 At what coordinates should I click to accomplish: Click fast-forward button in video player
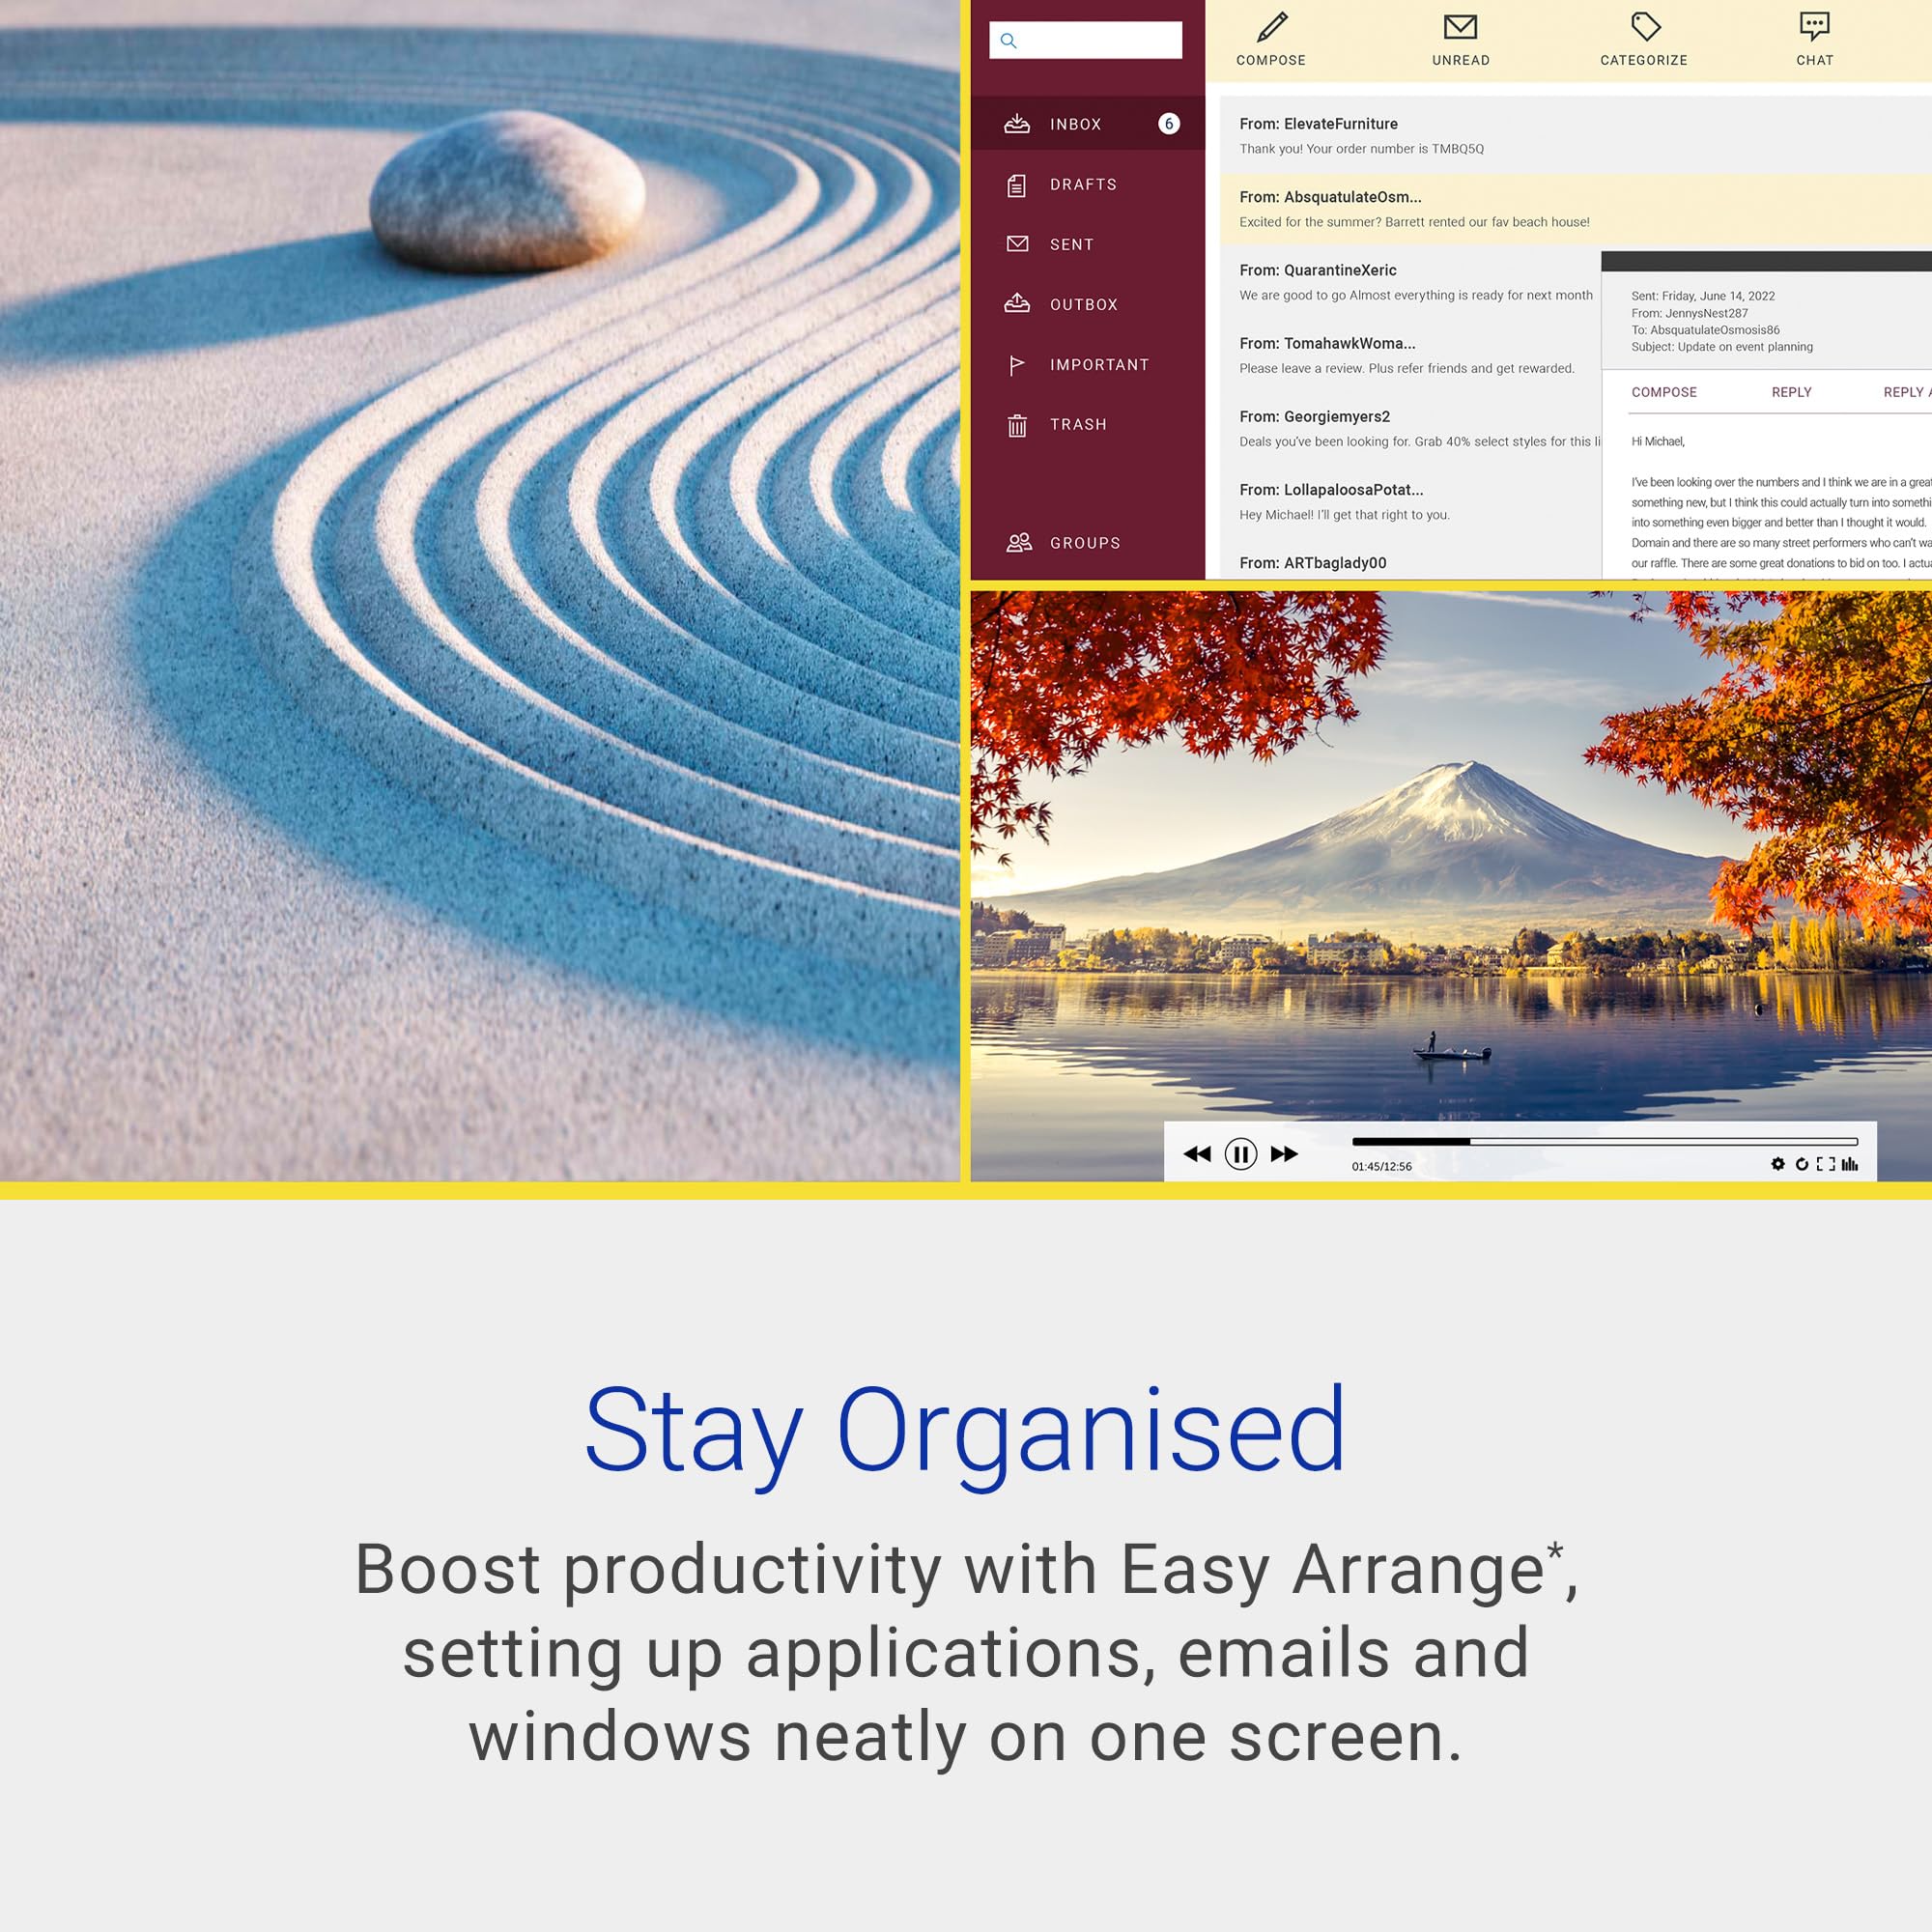click(1285, 1153)
